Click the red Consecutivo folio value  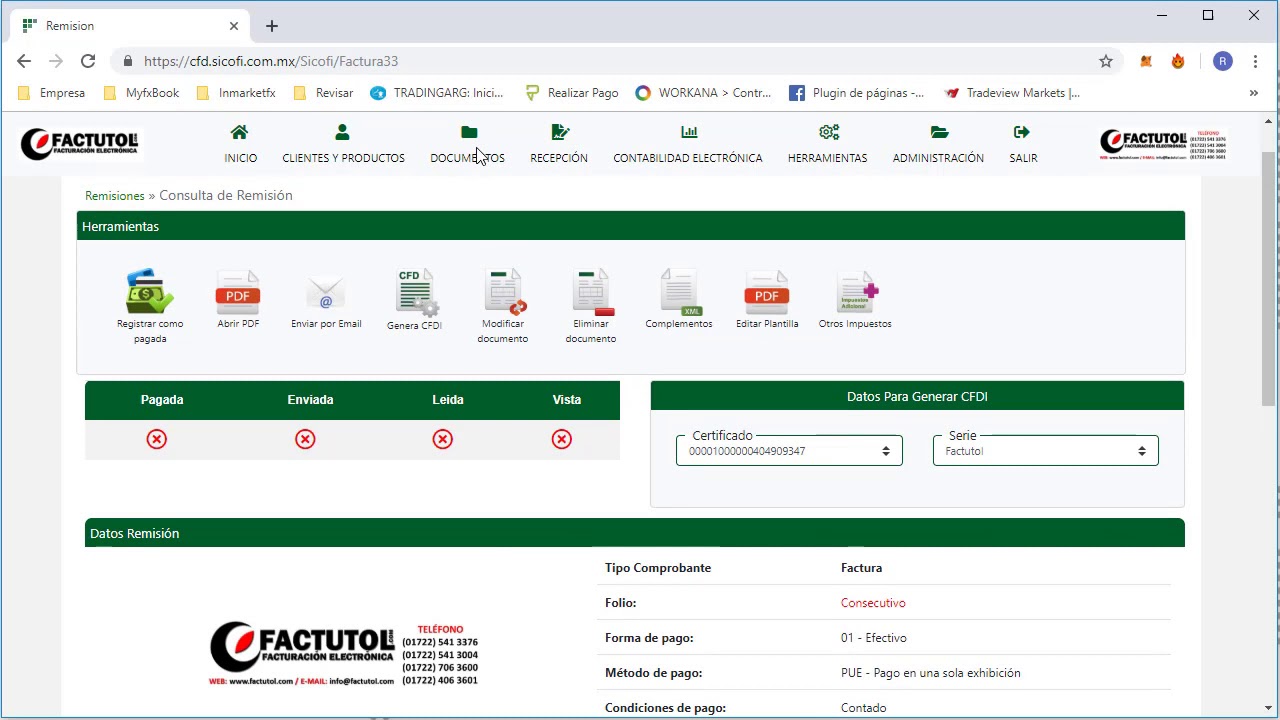pyautogui.click(x=873, y=603)
